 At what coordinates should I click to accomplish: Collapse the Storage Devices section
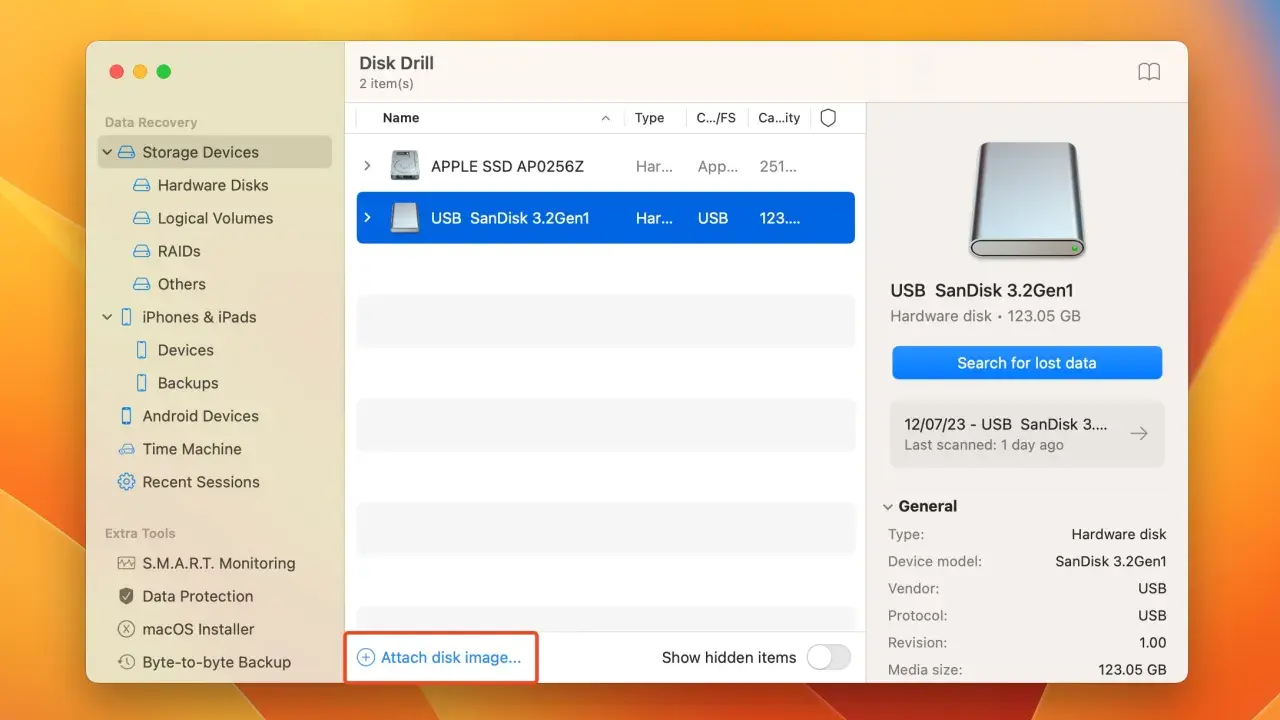[107, 152]
